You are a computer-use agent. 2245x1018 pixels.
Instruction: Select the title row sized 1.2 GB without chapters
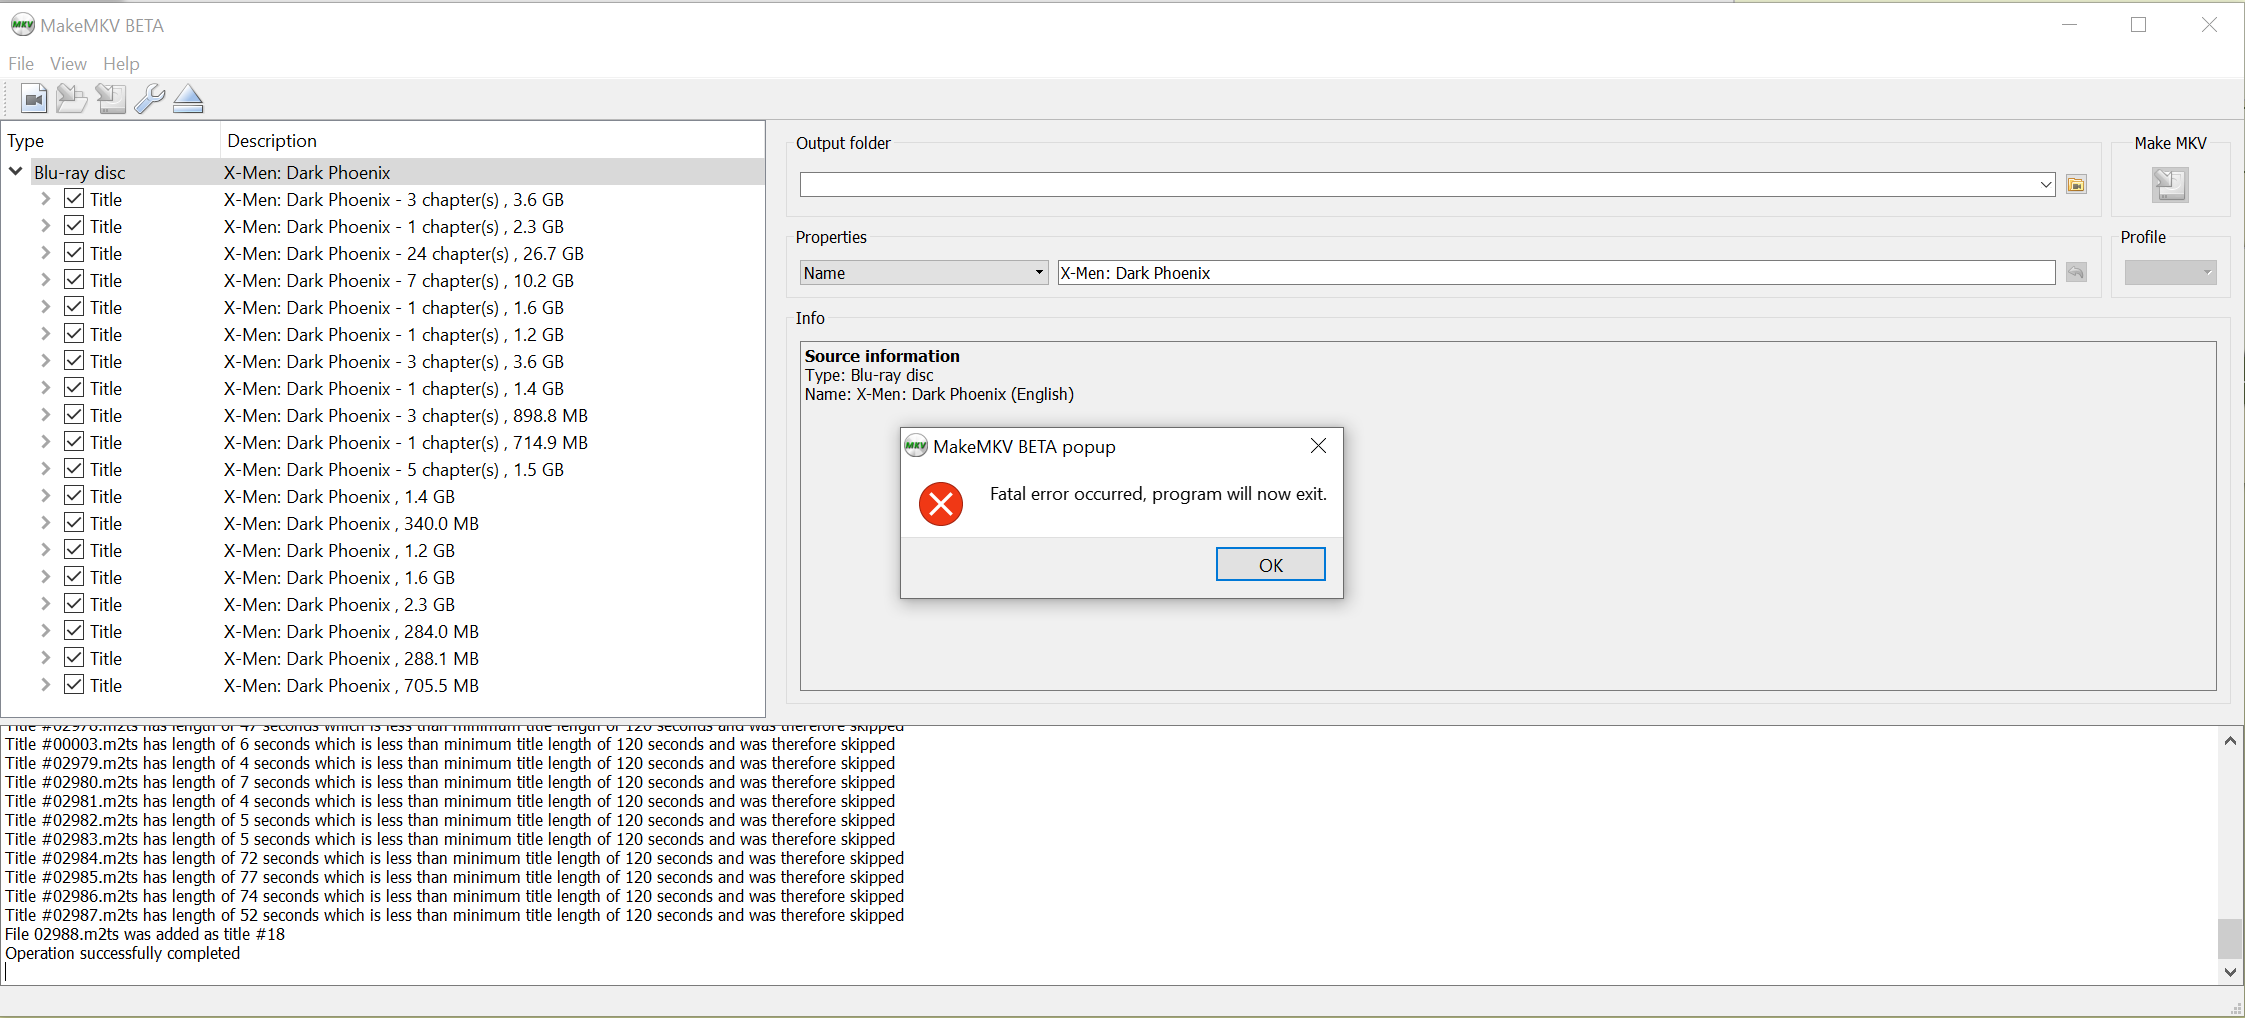(383, 550)
